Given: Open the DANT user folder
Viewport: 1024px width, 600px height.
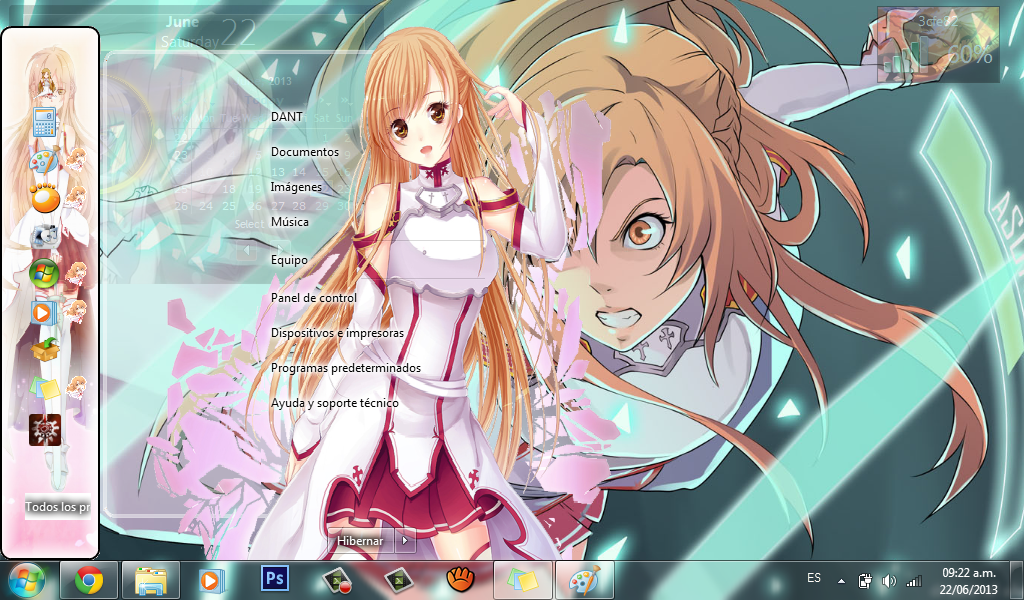Looking at the screenshot, I should coord(287,117).
